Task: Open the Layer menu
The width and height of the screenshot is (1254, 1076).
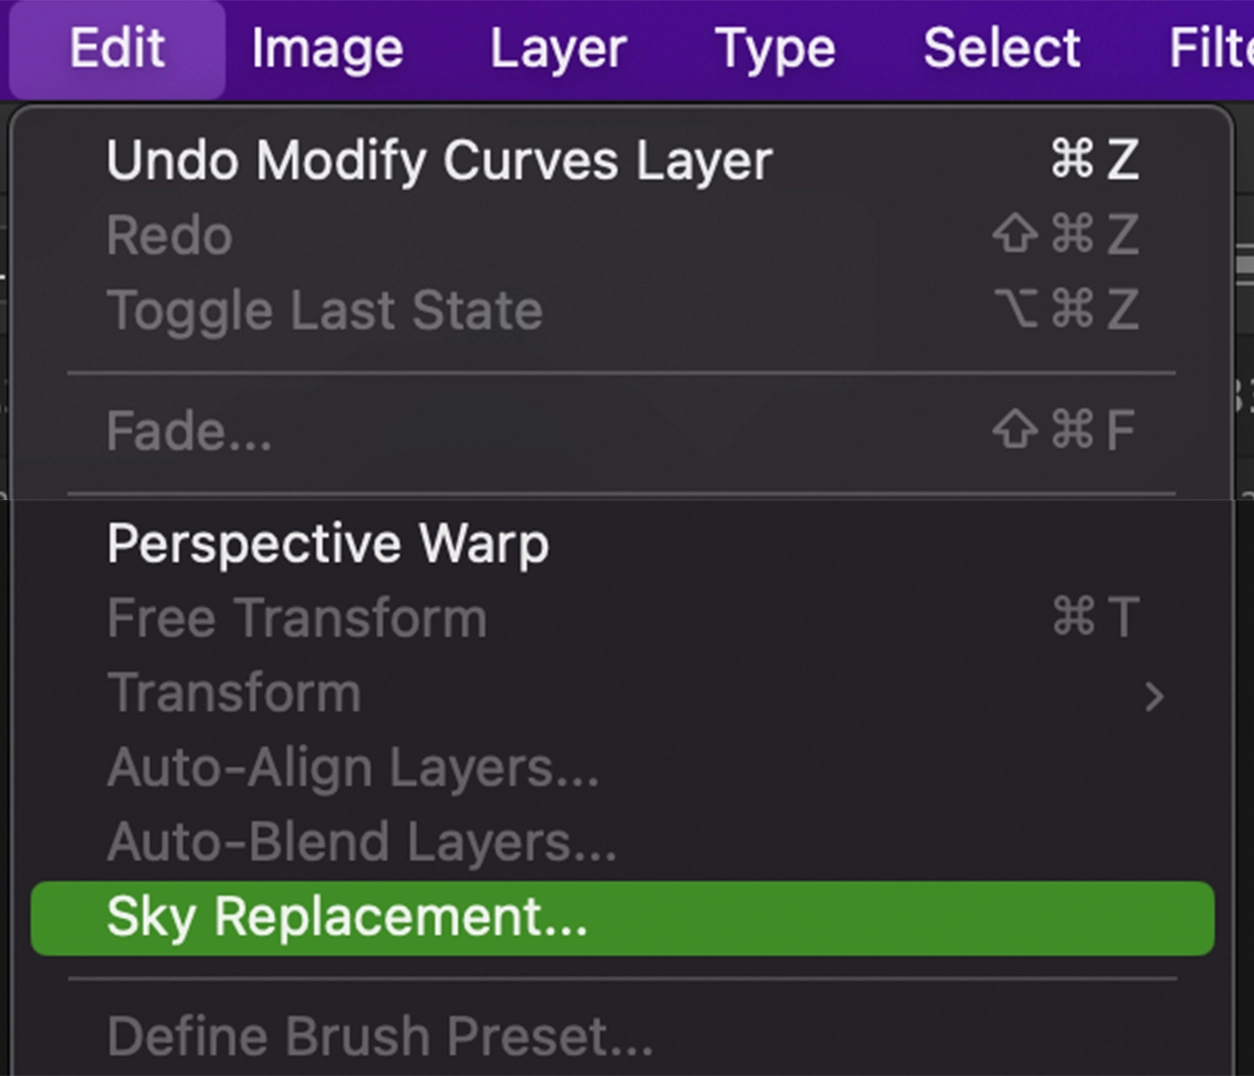Action: (x=558, y=48)
